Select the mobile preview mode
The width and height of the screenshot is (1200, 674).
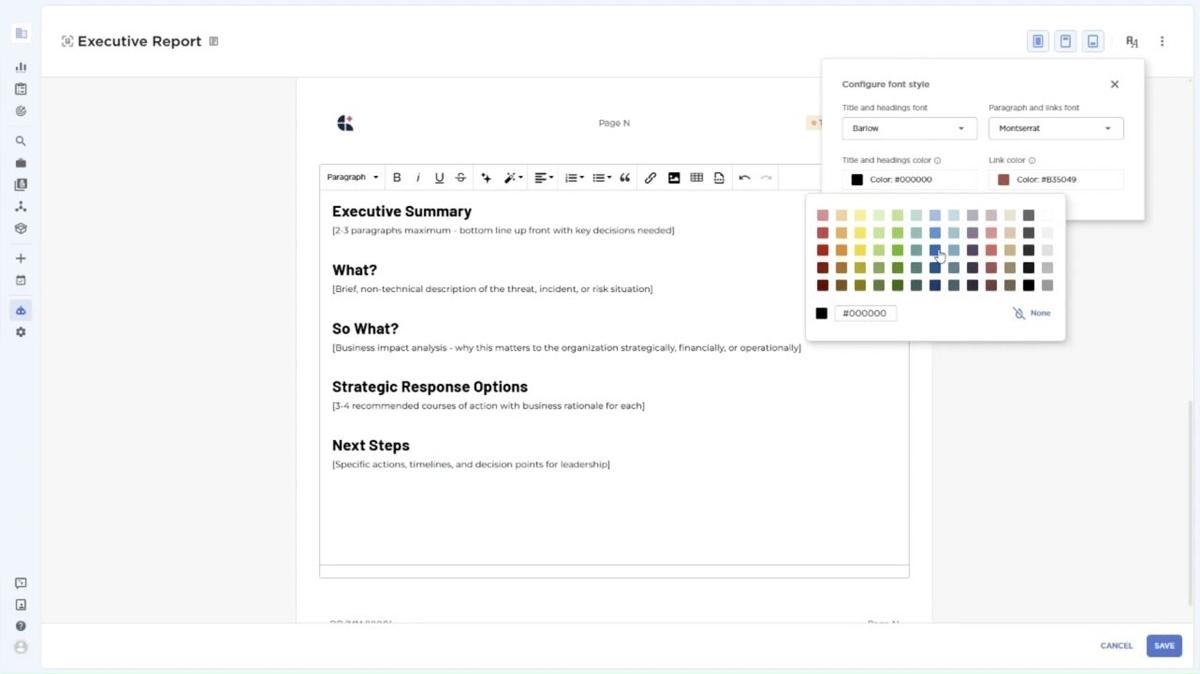tap(1092, 40)
